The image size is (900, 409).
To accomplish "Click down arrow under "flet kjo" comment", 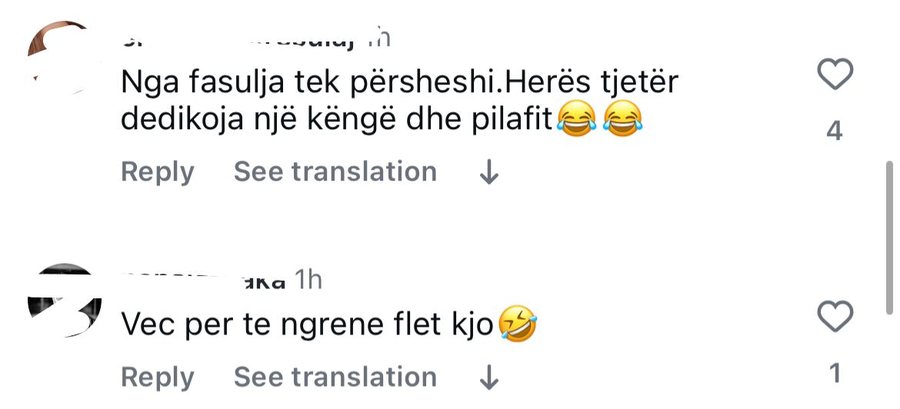I will click(489, 378).
